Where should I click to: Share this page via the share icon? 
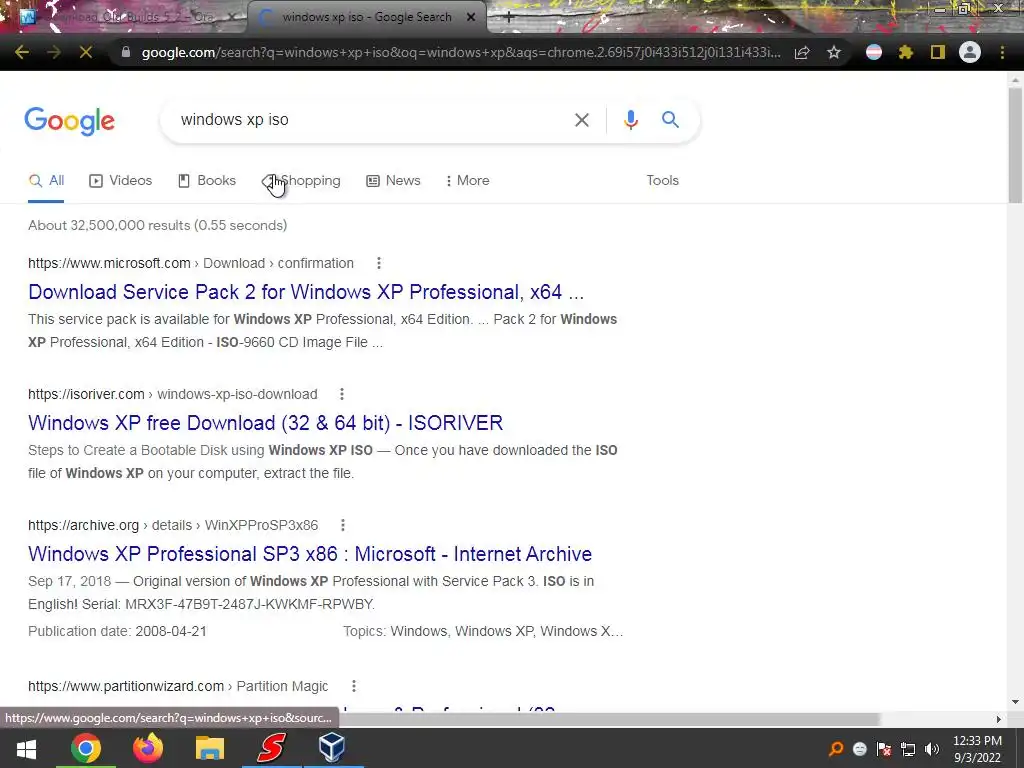(802, 52)
